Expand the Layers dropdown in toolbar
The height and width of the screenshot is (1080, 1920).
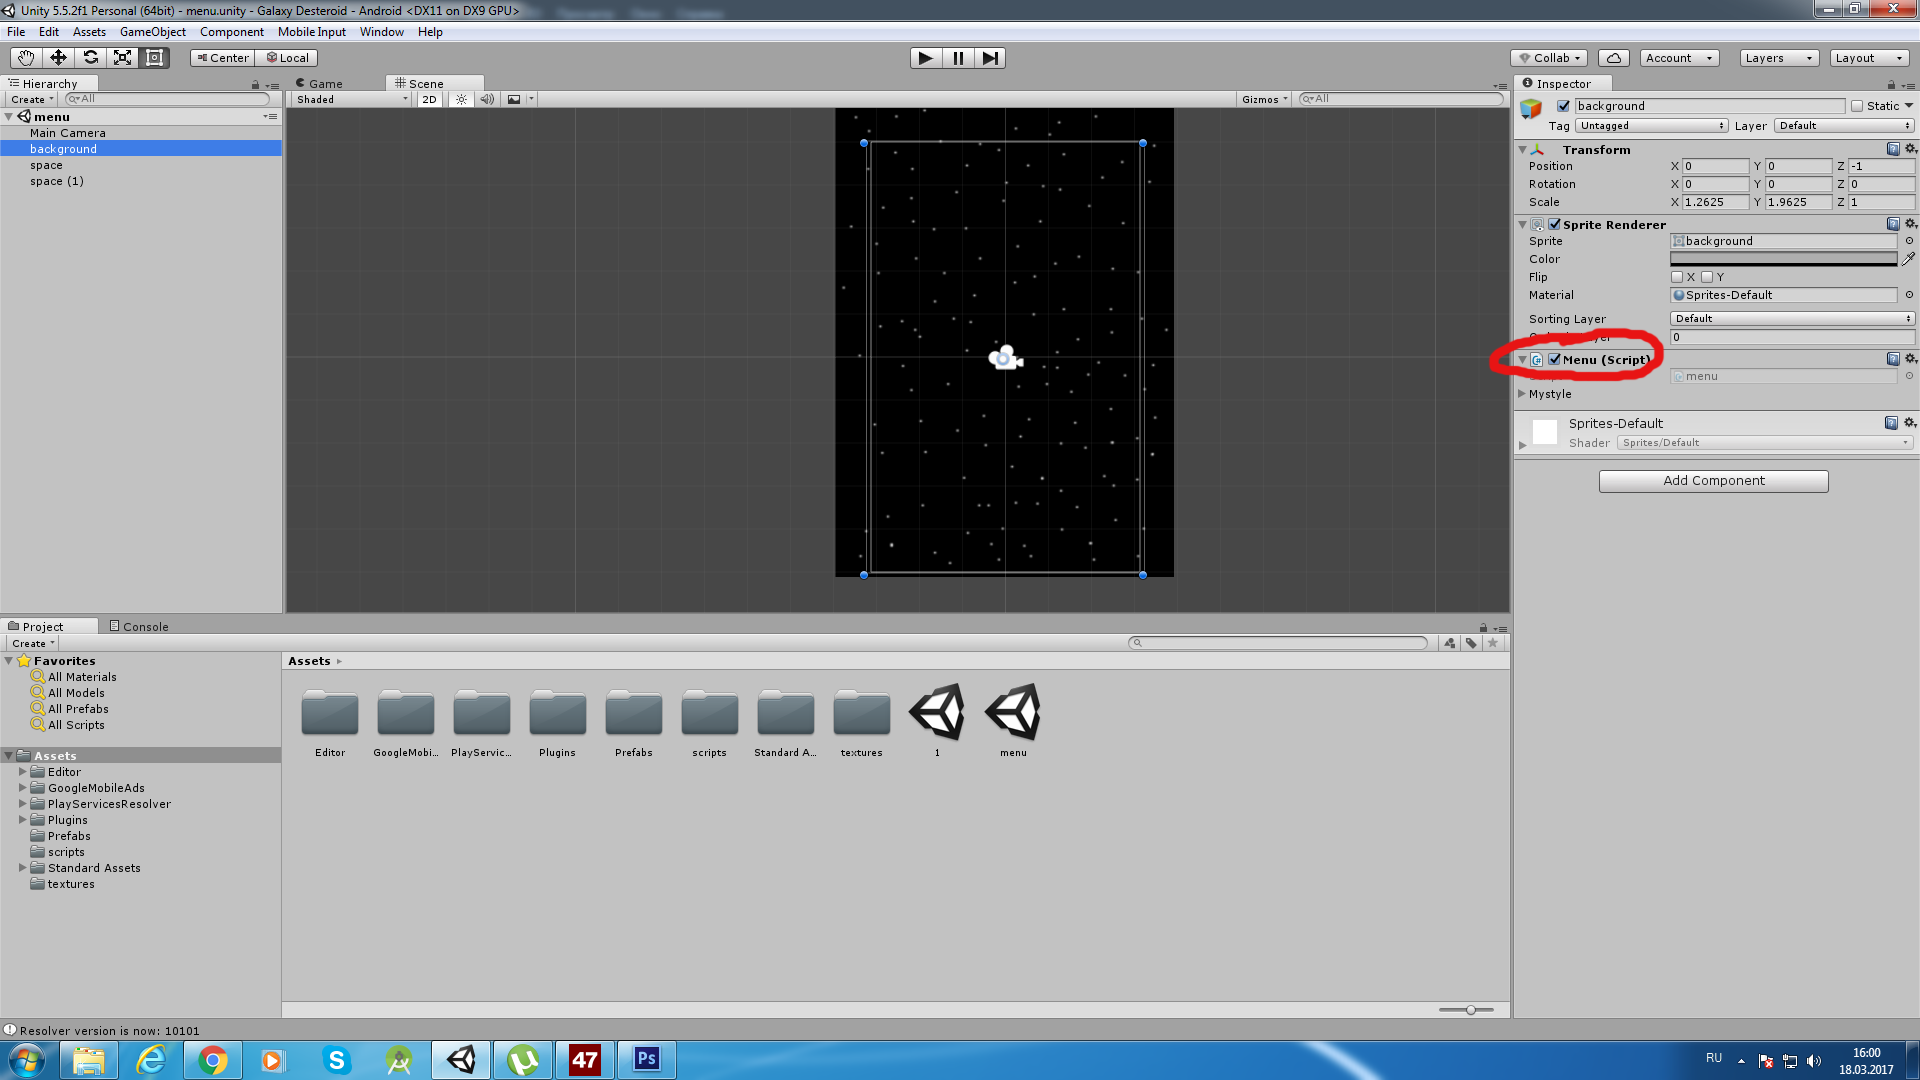pos(1779,57)
